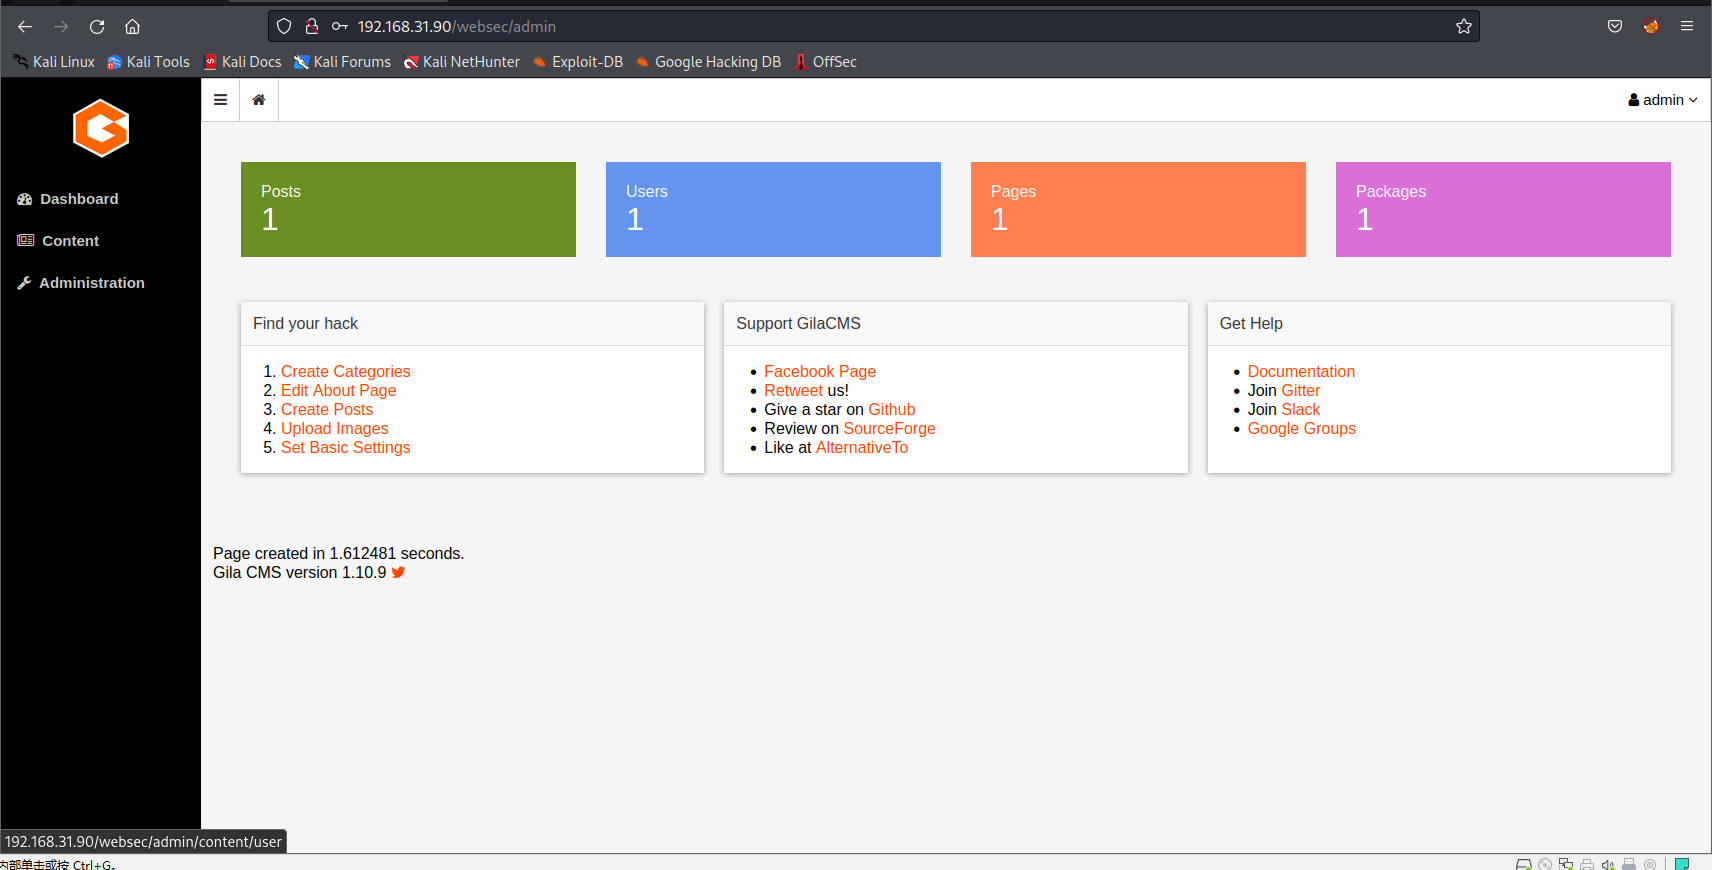The image size is (1712, 870).
Task: Open the Documentation link
Action: pyautogui.click(x=1301, y=372)
